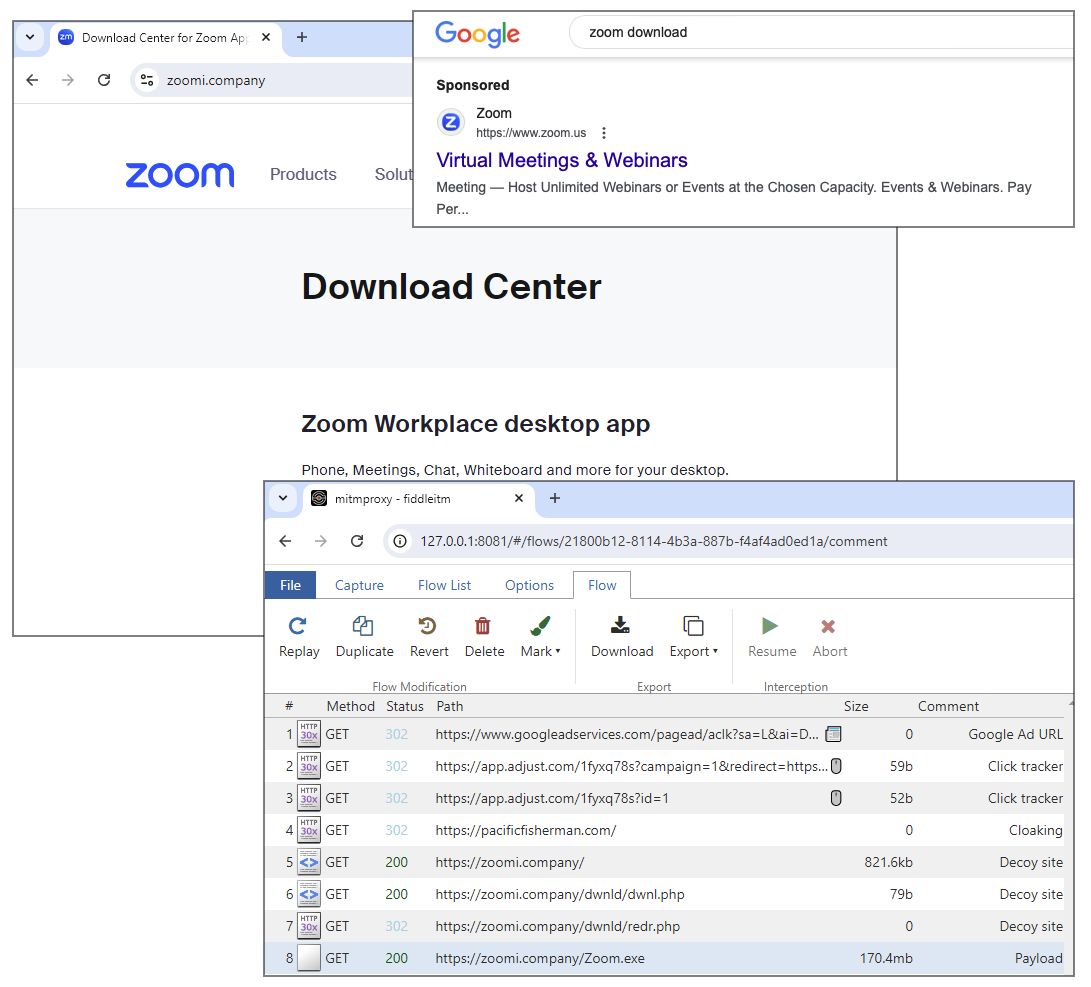Delete the selected flow
Viewport: 1091px width, 987px height.
click(x=484, y=637)
